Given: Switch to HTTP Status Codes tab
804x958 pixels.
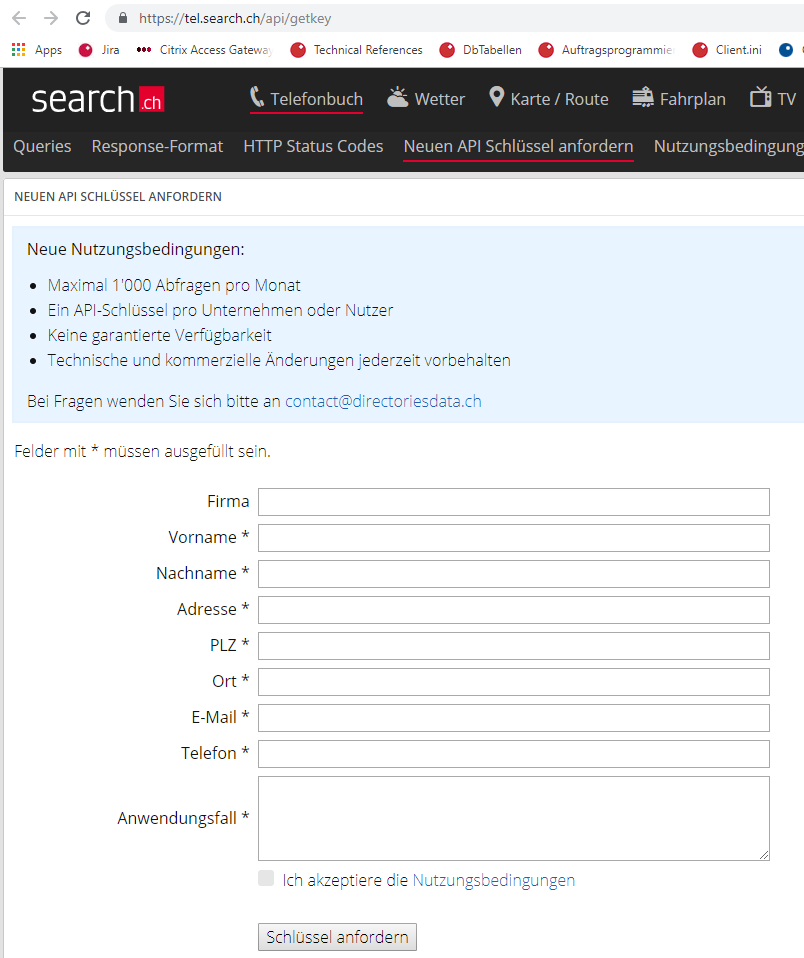Looking at the screenshot, I should 313,147.
